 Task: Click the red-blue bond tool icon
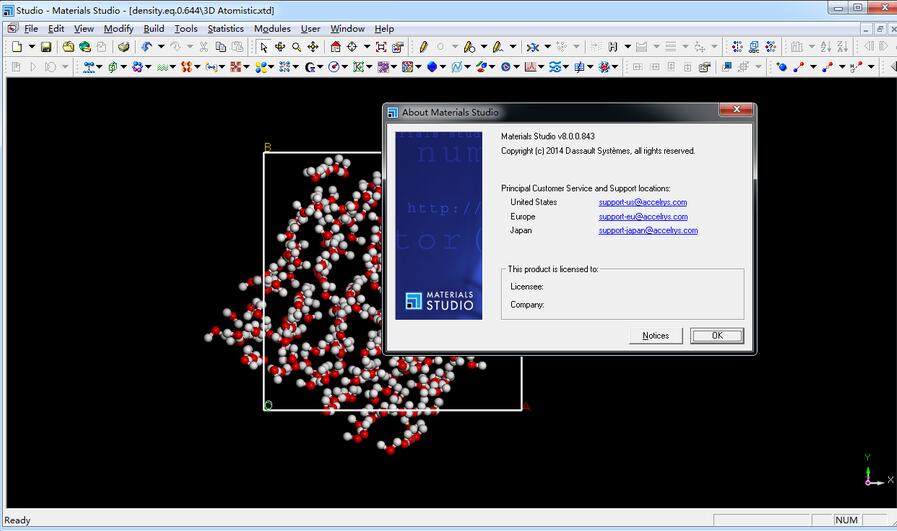(799, 67)
